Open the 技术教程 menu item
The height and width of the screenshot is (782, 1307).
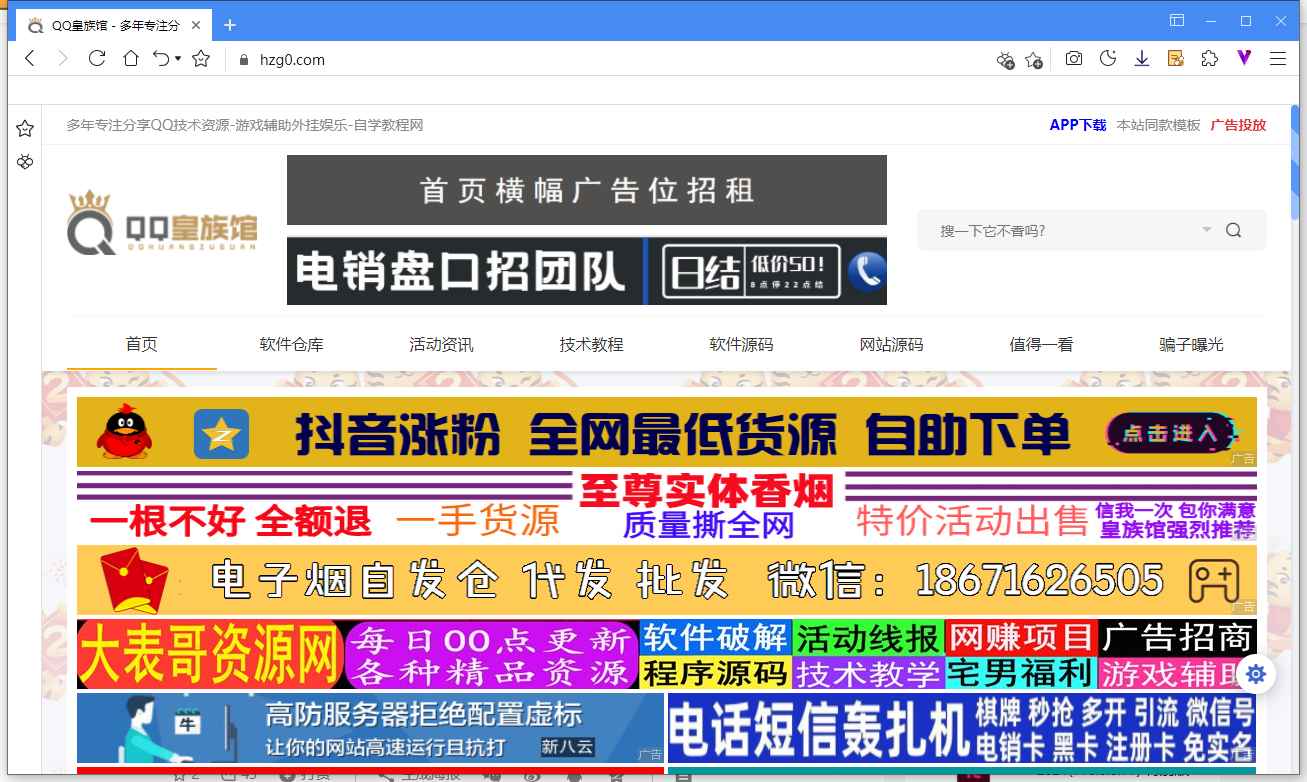coord(591,344)
